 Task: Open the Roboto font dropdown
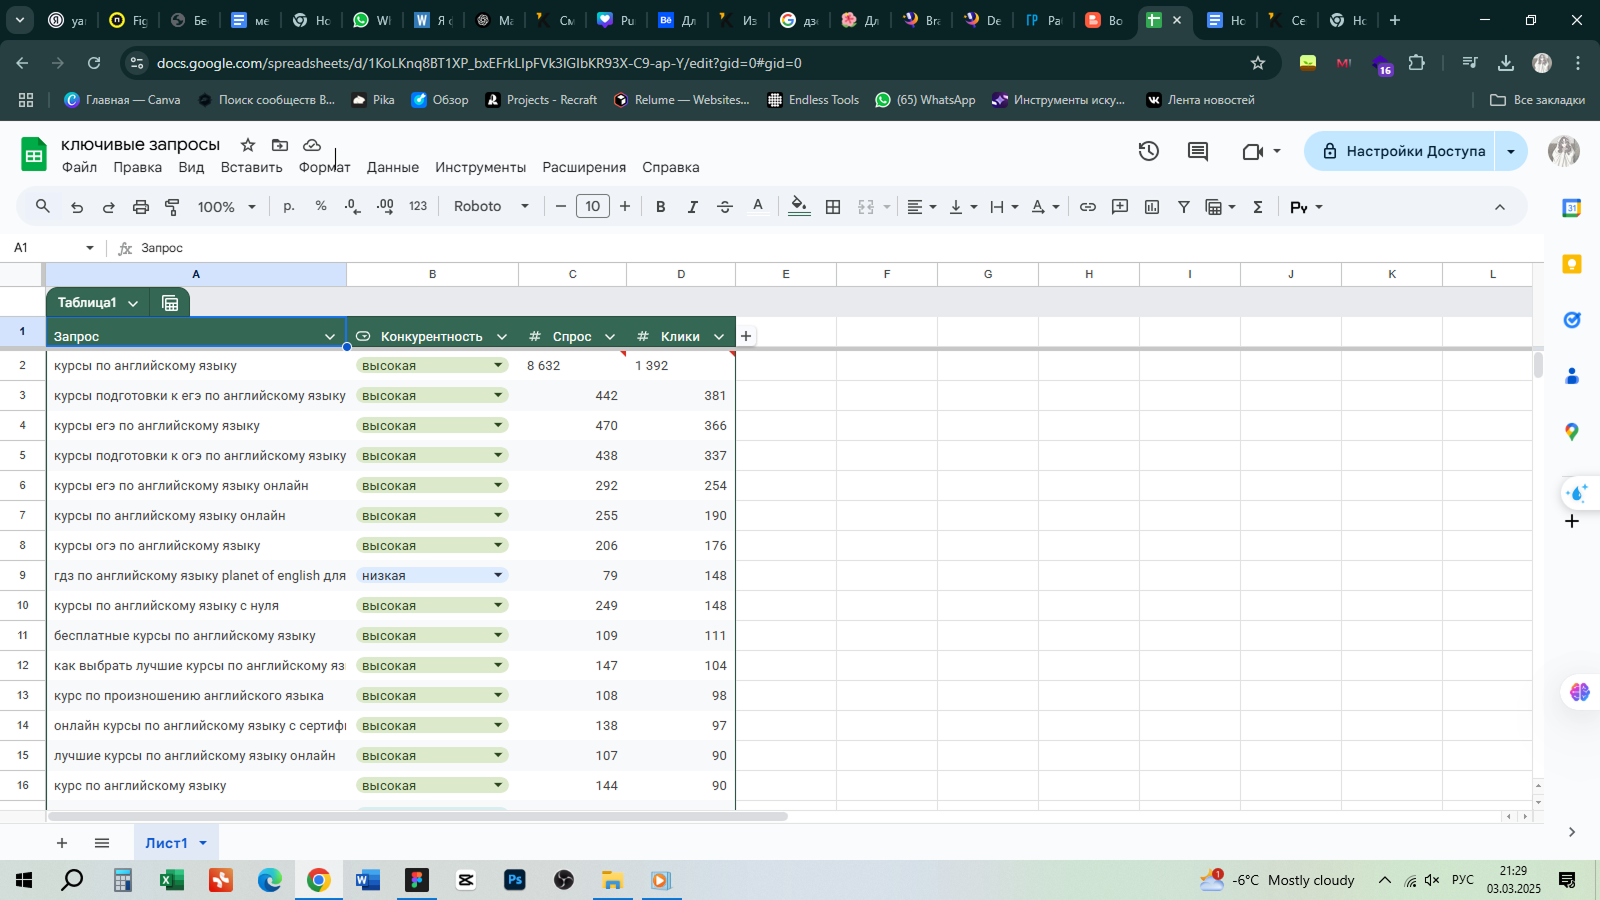tap(491, 207)
